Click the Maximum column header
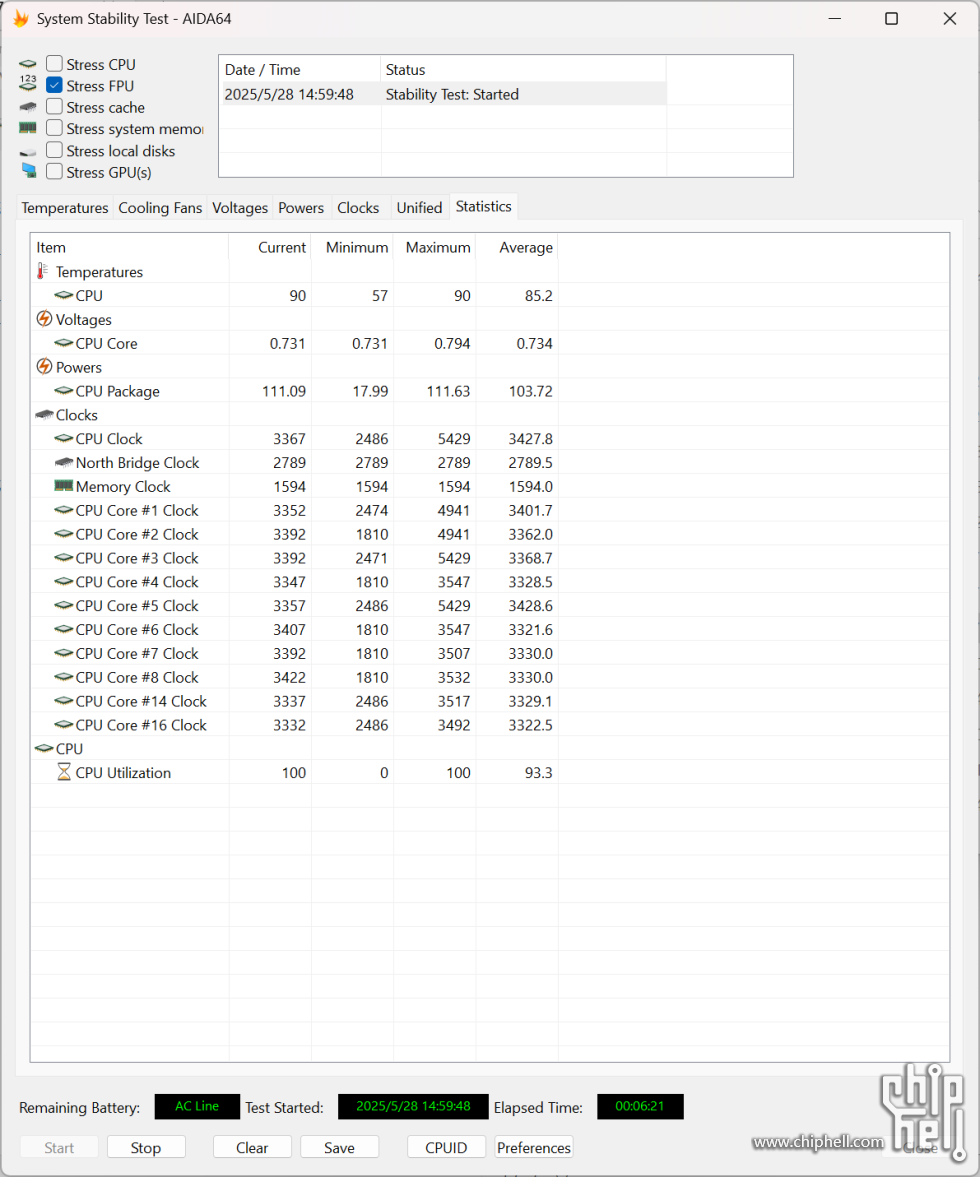Image resolution: width=980 pixels, height=1177 pixels. [x=435, y=247]
